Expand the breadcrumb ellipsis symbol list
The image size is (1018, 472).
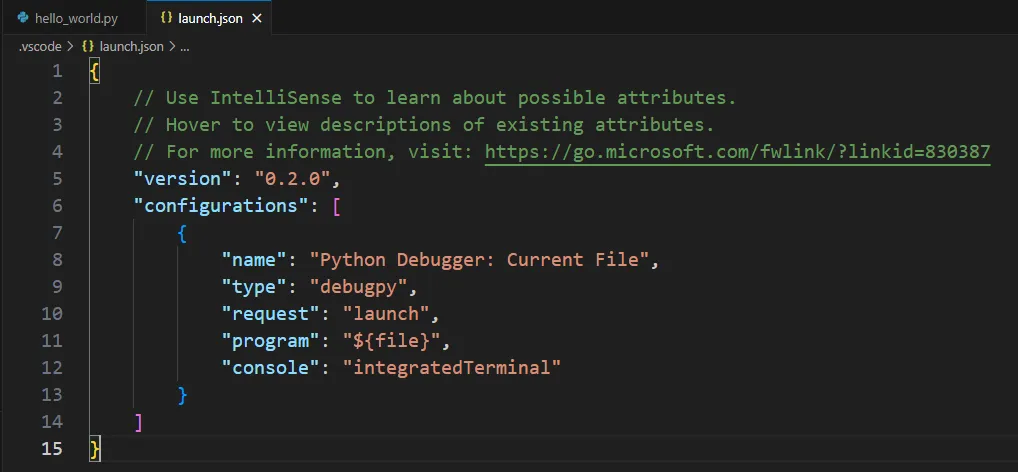pyautogui.click(x=184, y=47)
